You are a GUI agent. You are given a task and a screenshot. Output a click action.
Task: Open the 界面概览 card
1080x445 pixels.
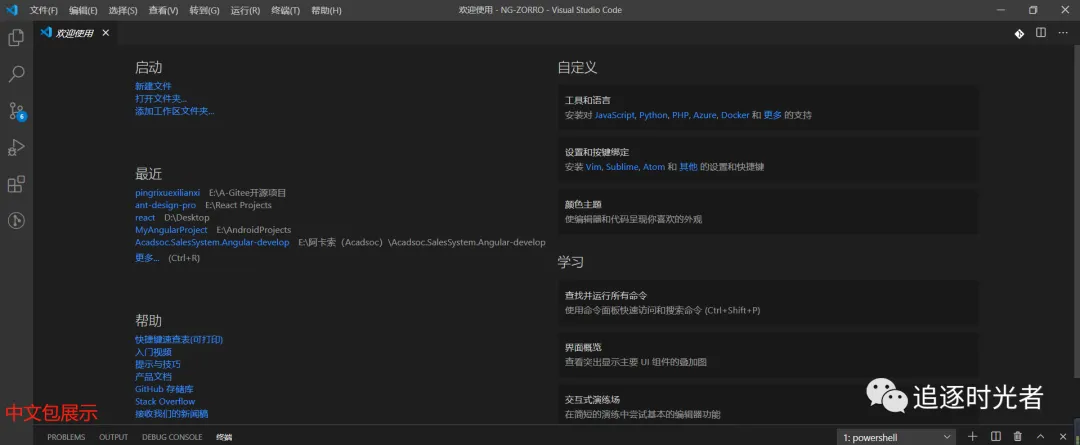point(768,355)
